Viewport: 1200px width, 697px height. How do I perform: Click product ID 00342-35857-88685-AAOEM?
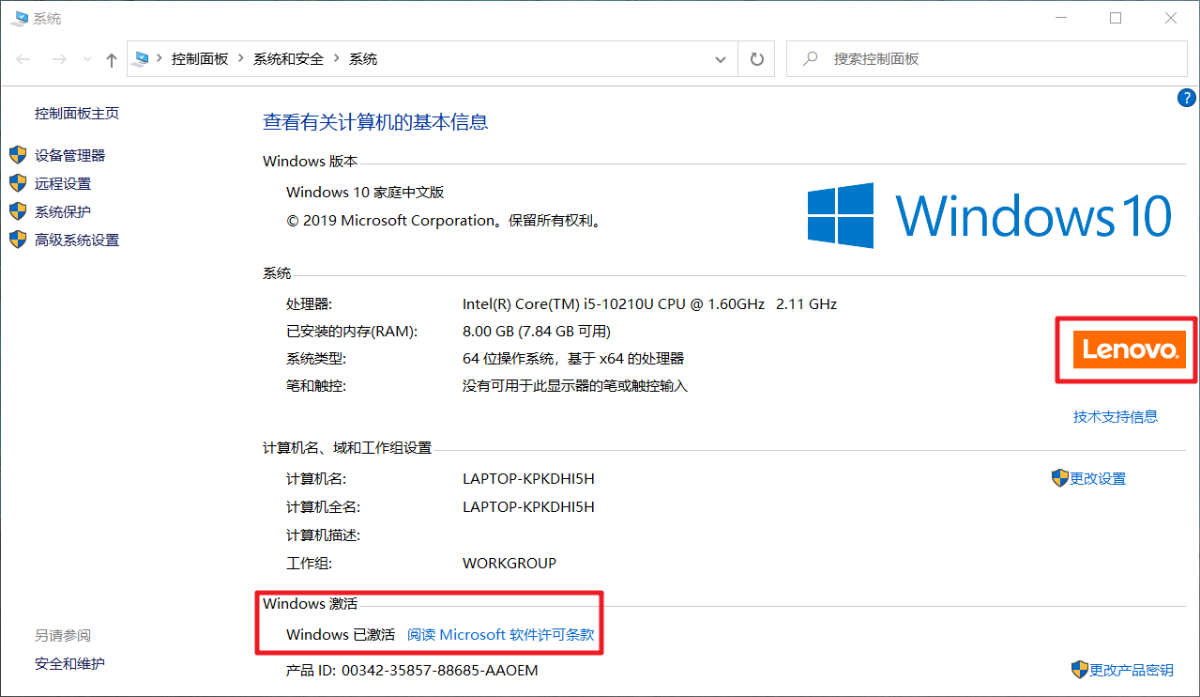(440, 670)
